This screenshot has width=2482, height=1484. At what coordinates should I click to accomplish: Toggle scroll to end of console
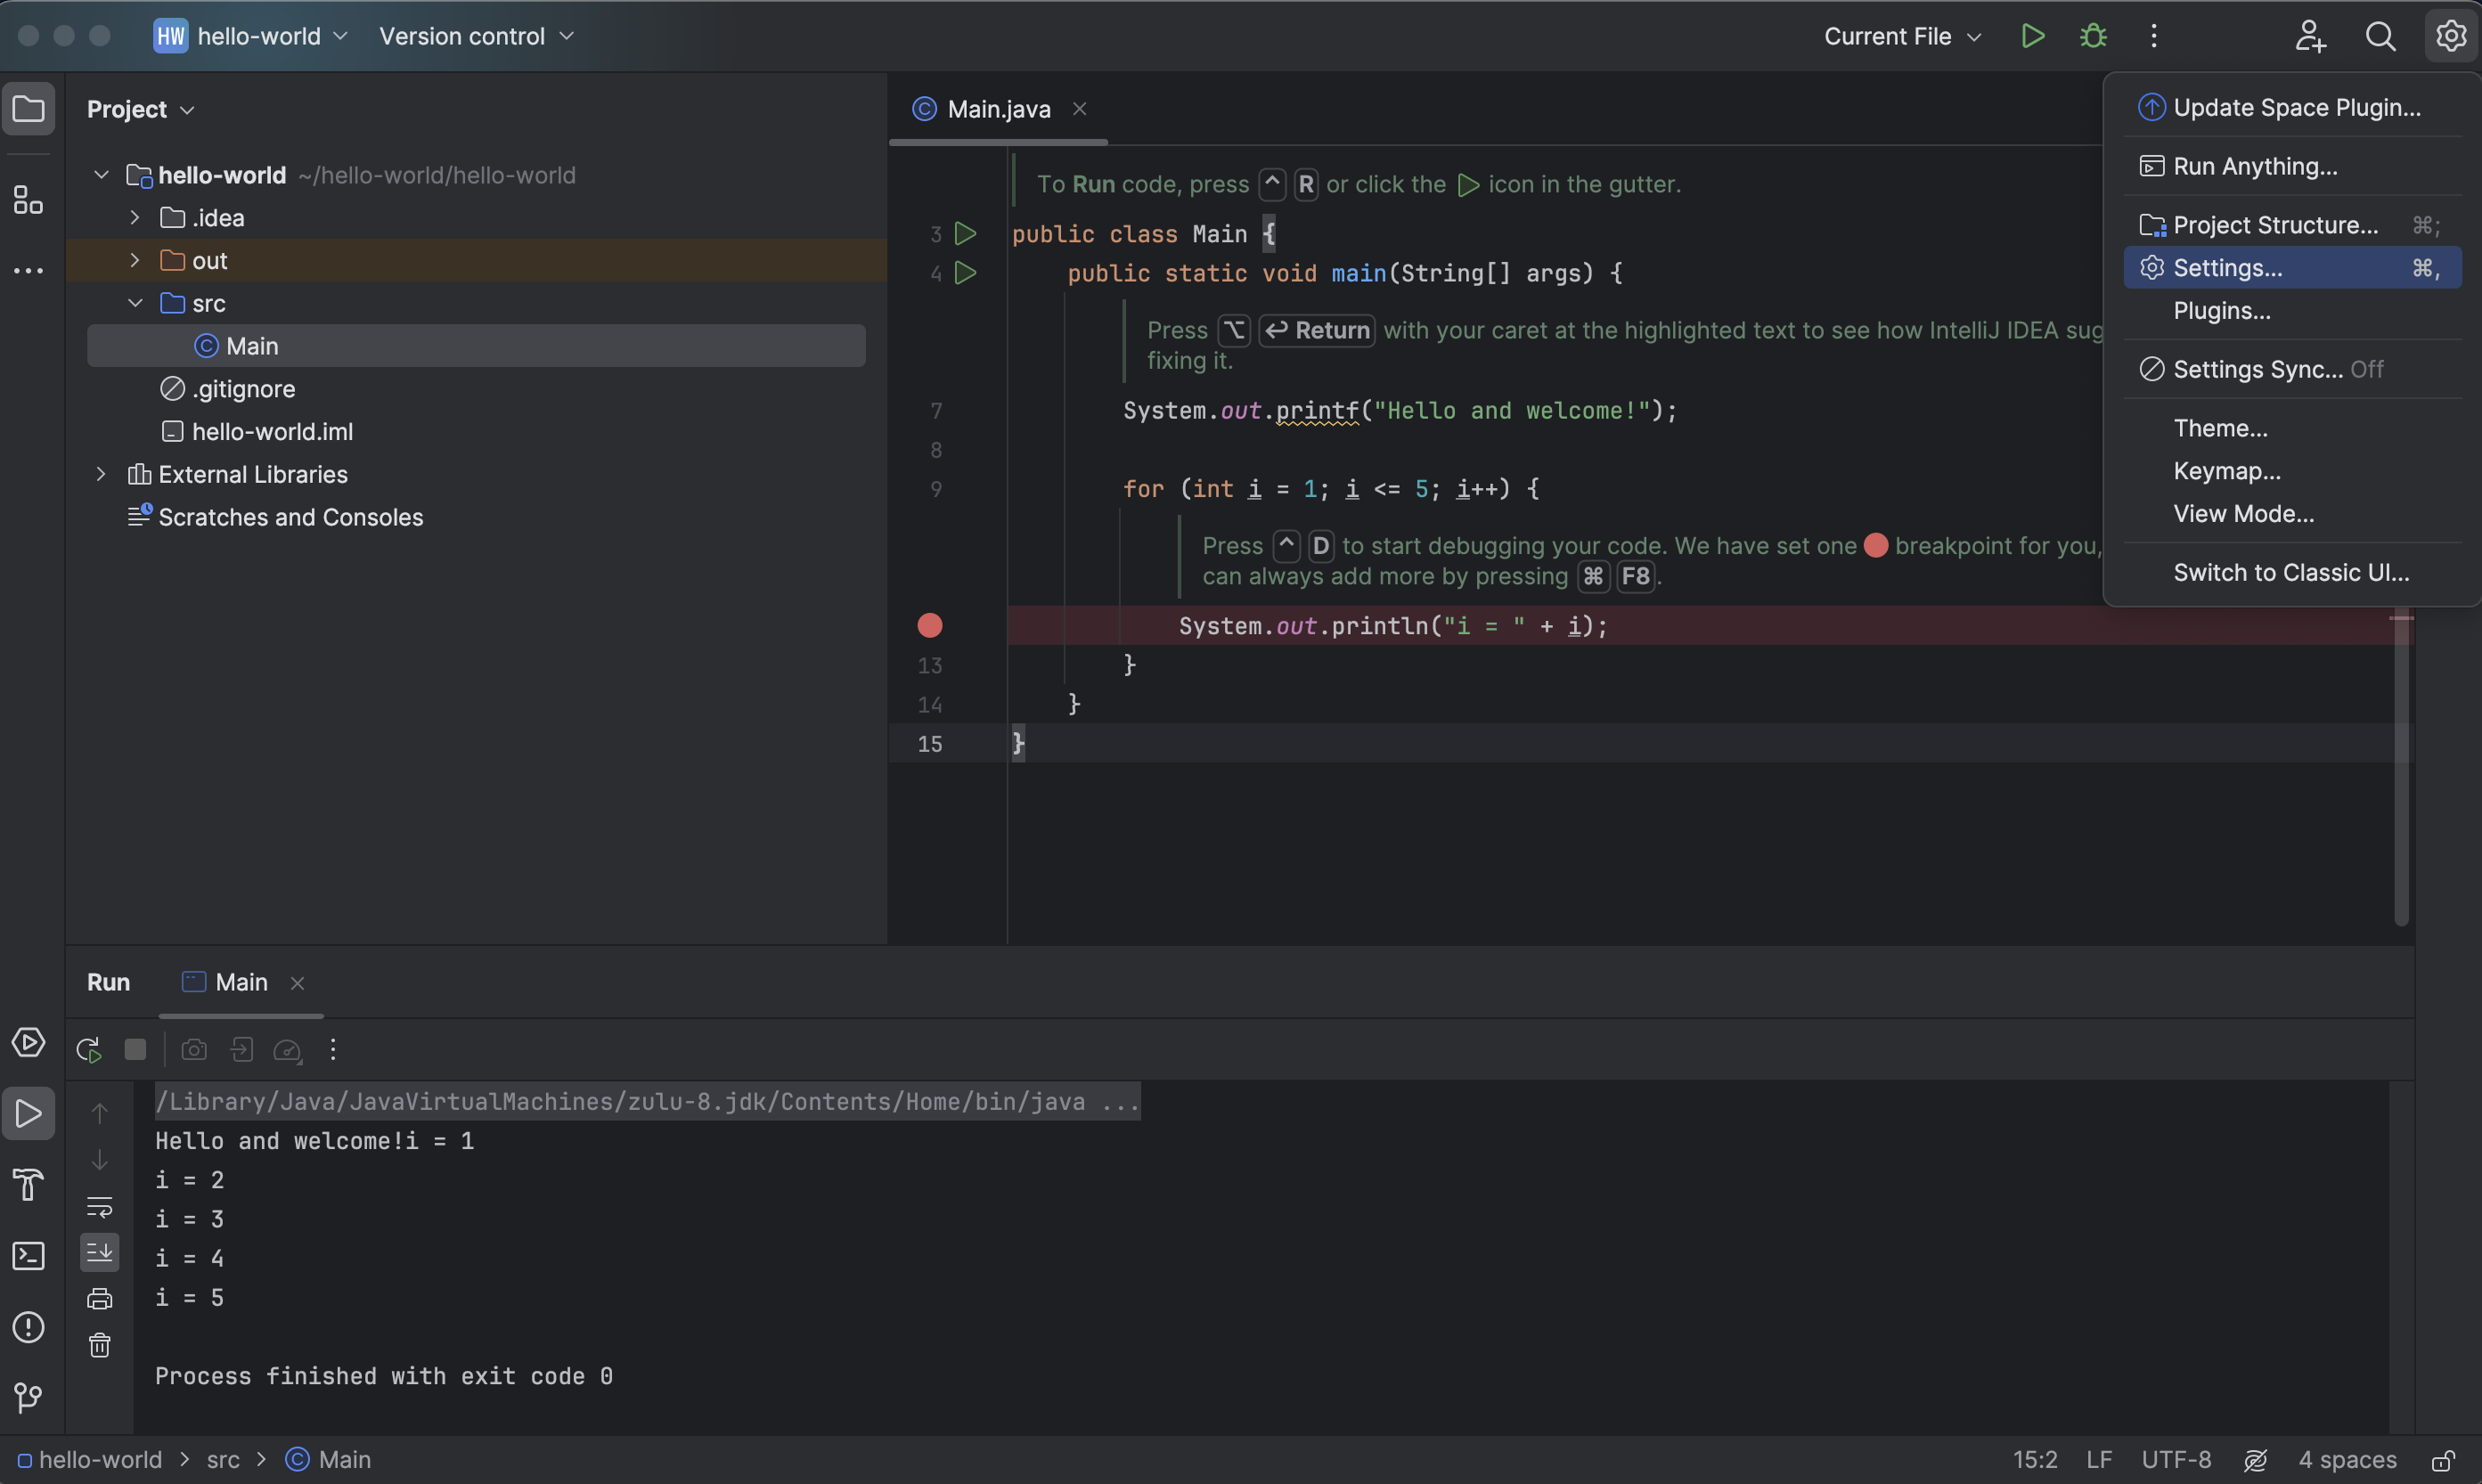[100, 1252]
